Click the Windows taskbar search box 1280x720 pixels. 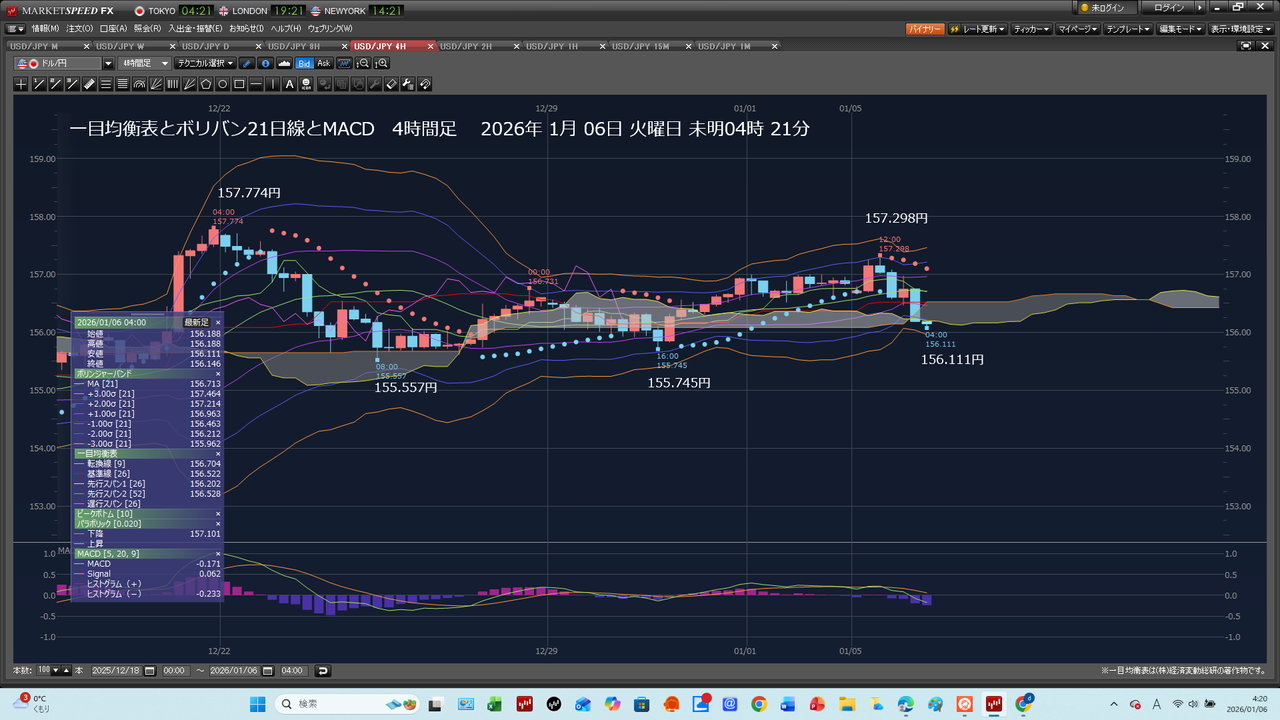340,704
